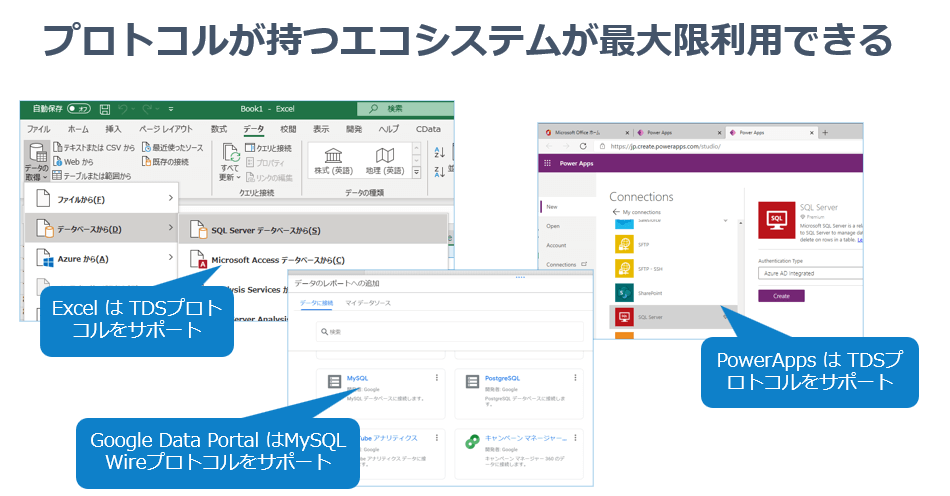Image resolution: width=950 pixels, height=496 pixels.
Task: Select the 株式 (英語) data type
Action: [x=333, y=161]
